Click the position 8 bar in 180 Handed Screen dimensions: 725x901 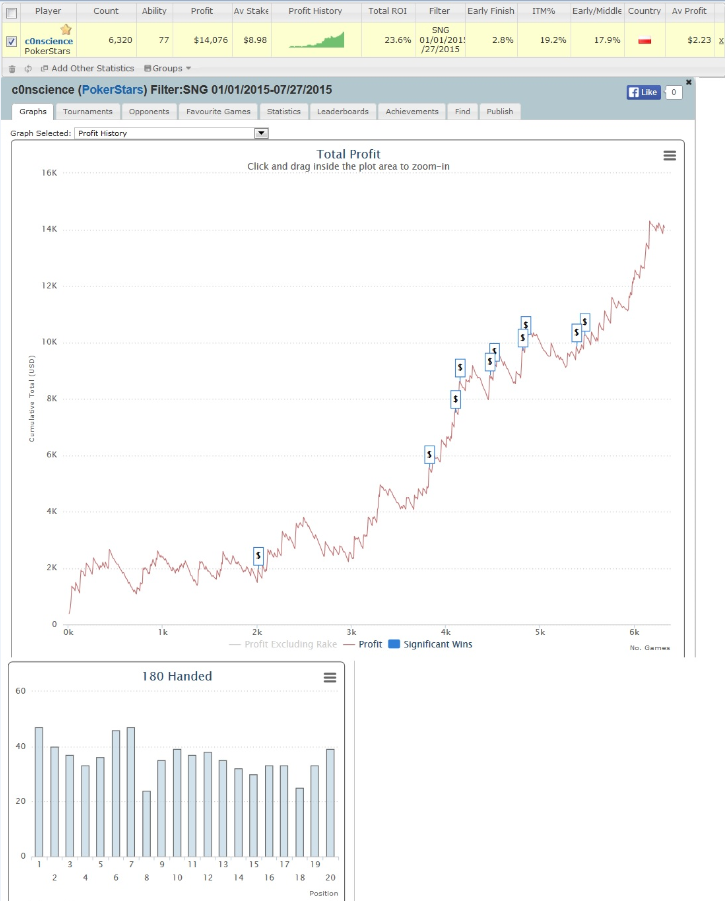146,823
